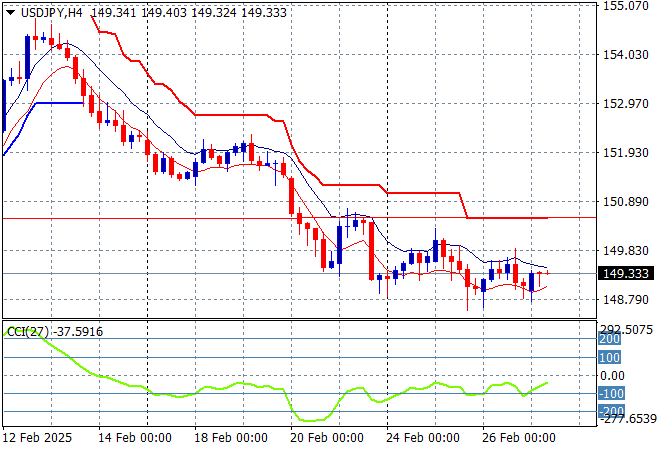Select the 26 Feb 00:00 time label
The height and width of the screenshot is (450, 660).
519,438
